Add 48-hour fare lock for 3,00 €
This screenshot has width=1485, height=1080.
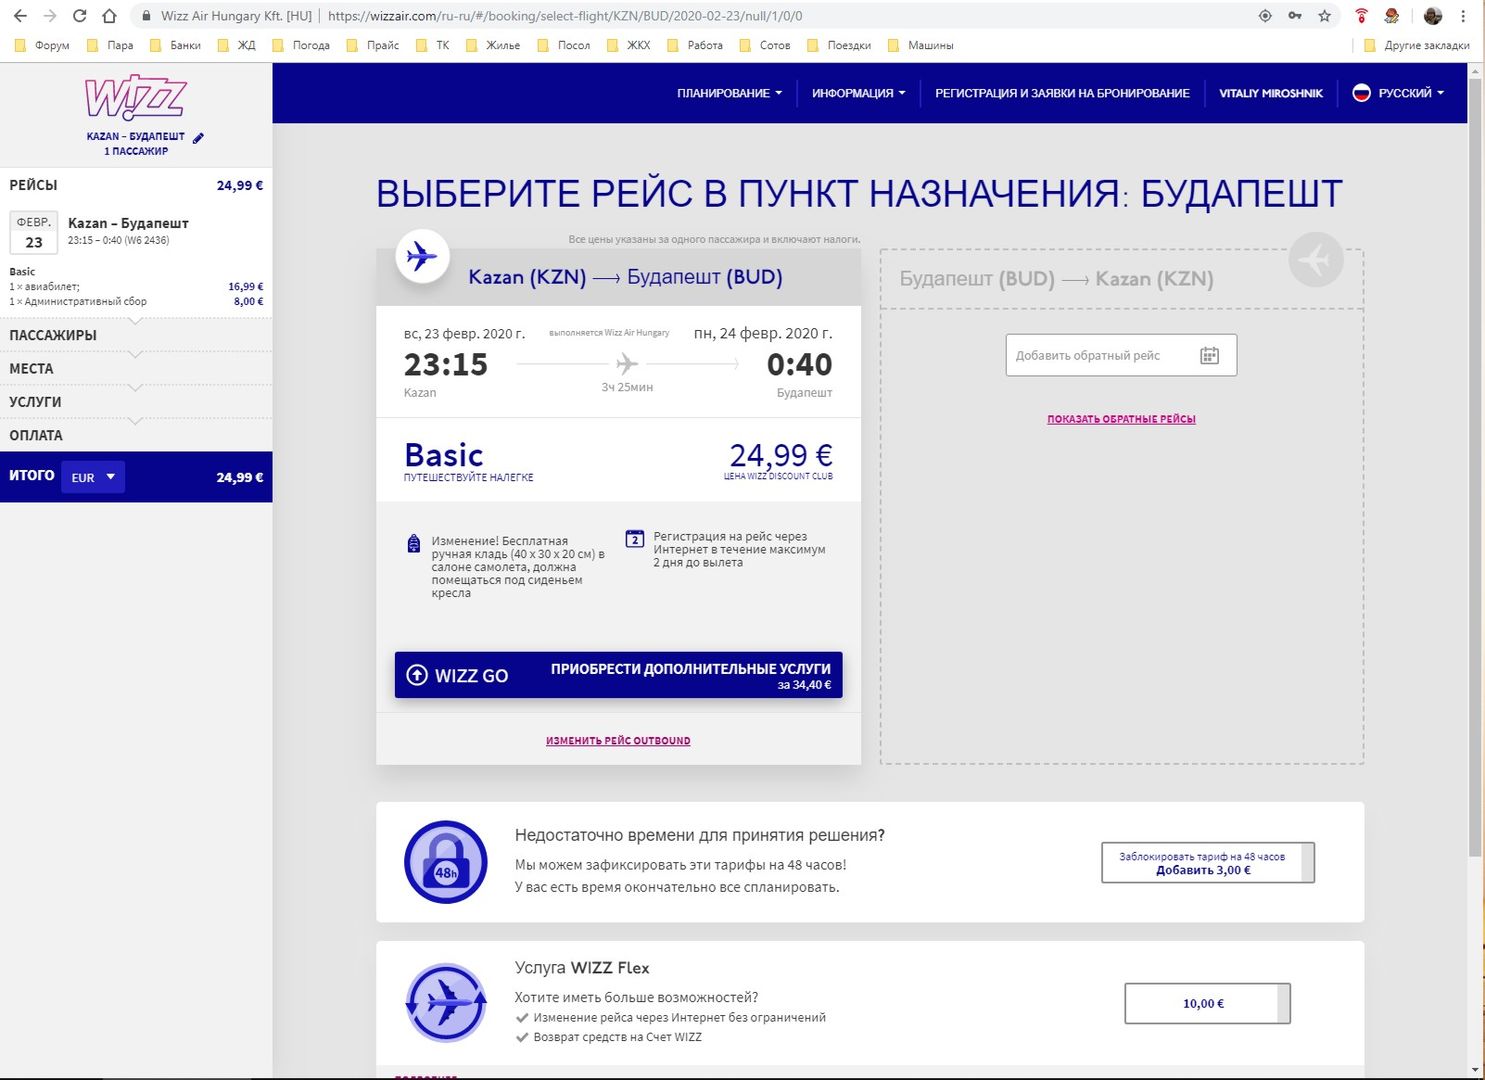(x=1207, y=863)
